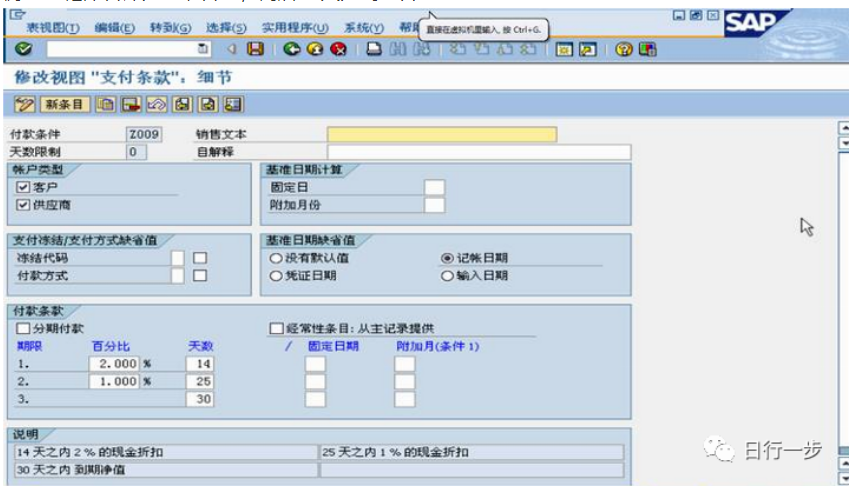Click the 冻结代码 input box
Screen dimensions: 854x487
pos(178,258)
